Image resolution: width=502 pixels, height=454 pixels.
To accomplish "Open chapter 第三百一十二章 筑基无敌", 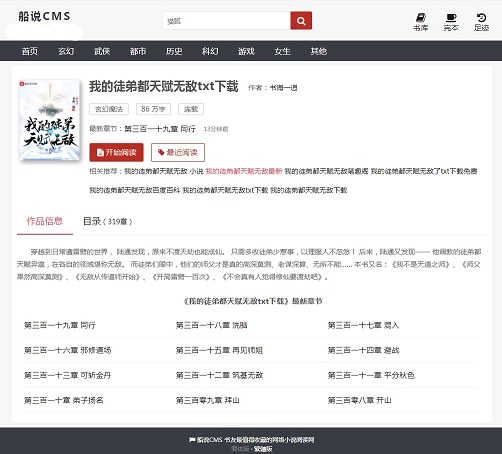I will tap(219, 375).
